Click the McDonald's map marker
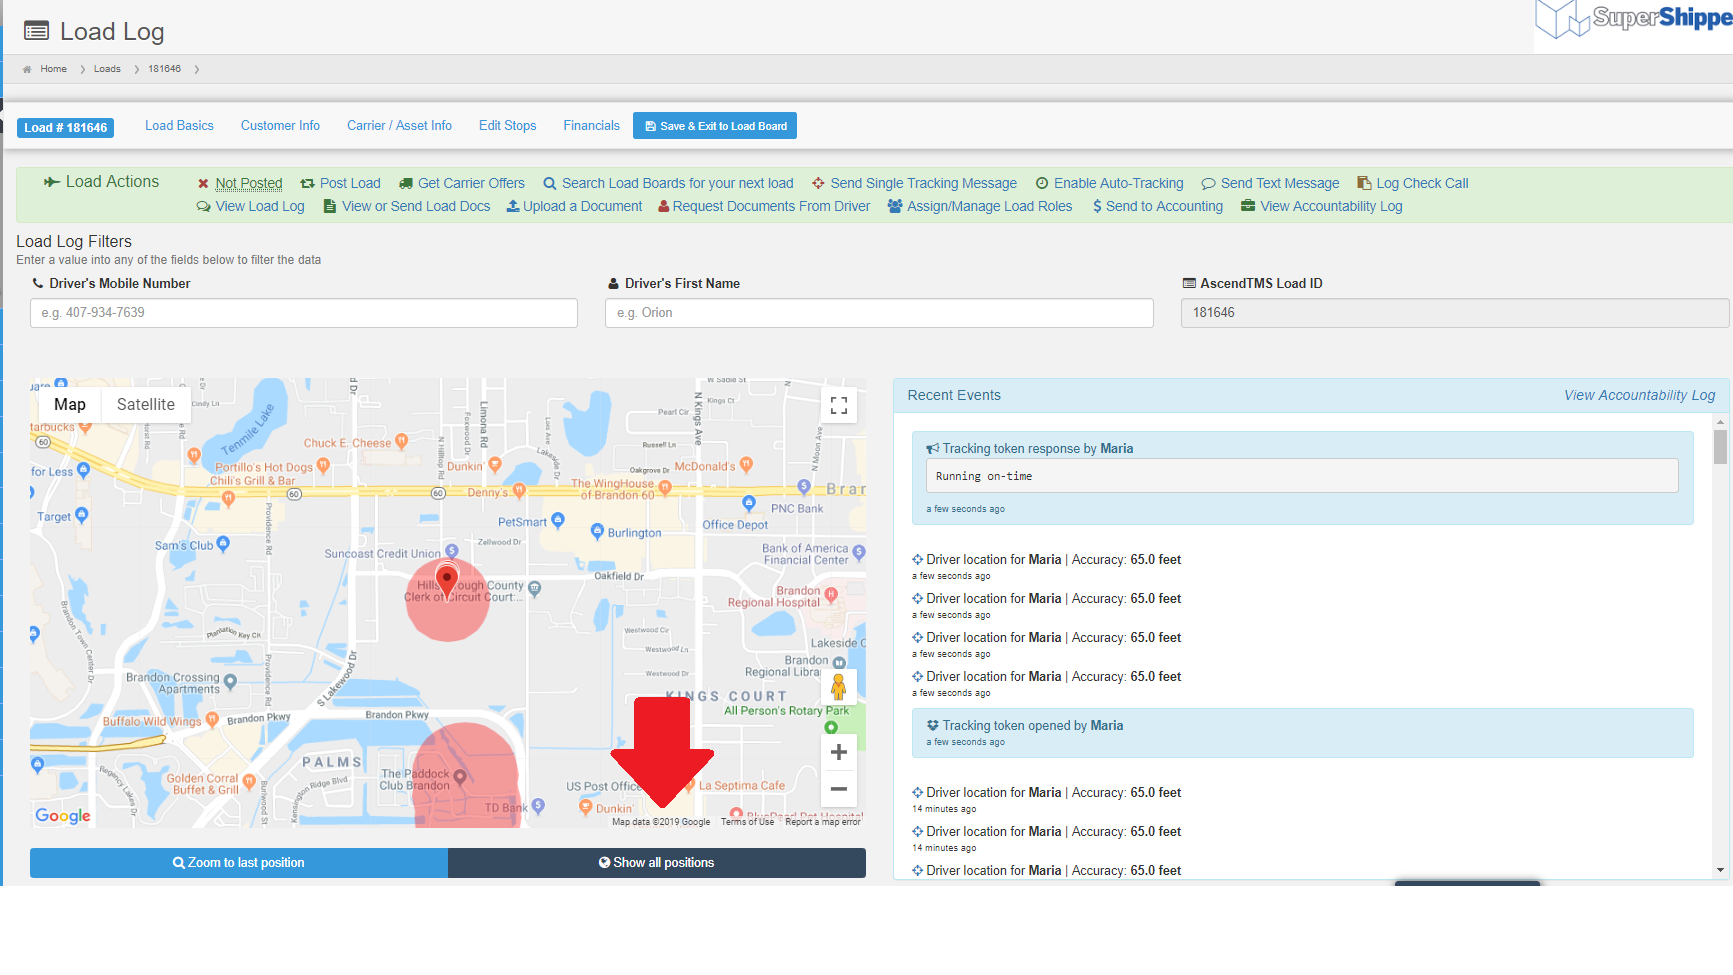Screen dimensions: 1733x975 (x=746, y=465)
